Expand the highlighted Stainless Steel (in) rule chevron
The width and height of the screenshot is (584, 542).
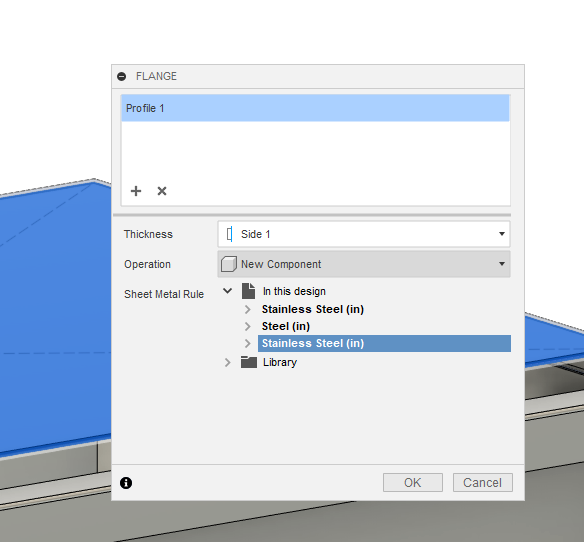click(248, 343)
